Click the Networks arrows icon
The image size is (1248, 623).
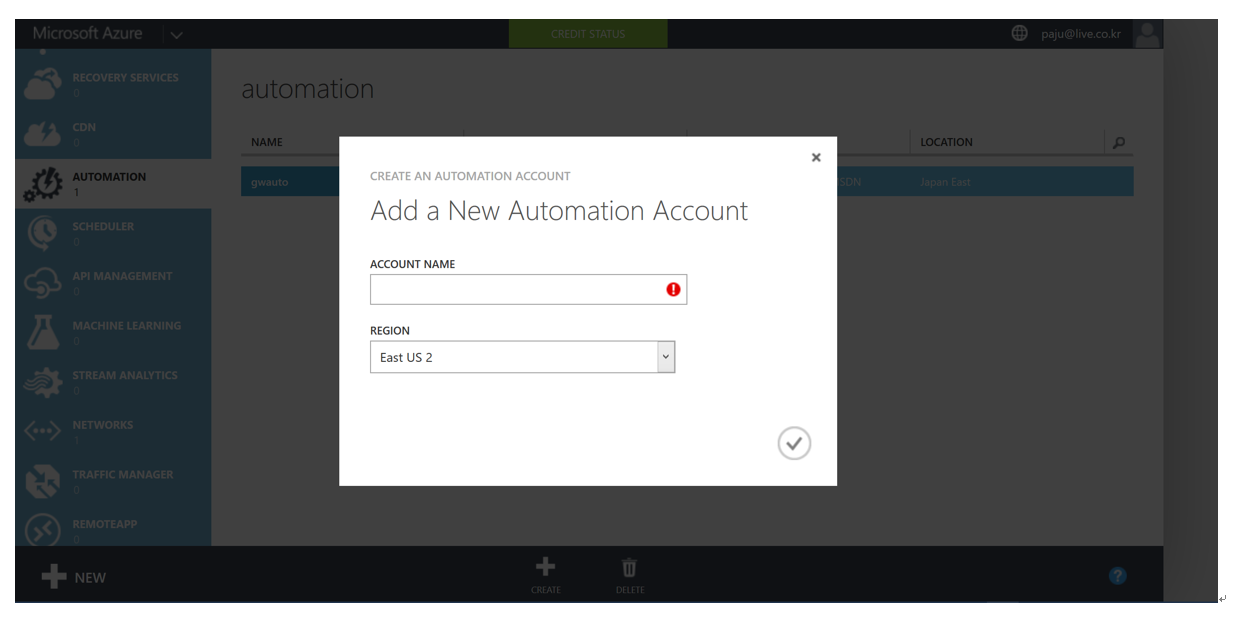click(x=43, y=432)
